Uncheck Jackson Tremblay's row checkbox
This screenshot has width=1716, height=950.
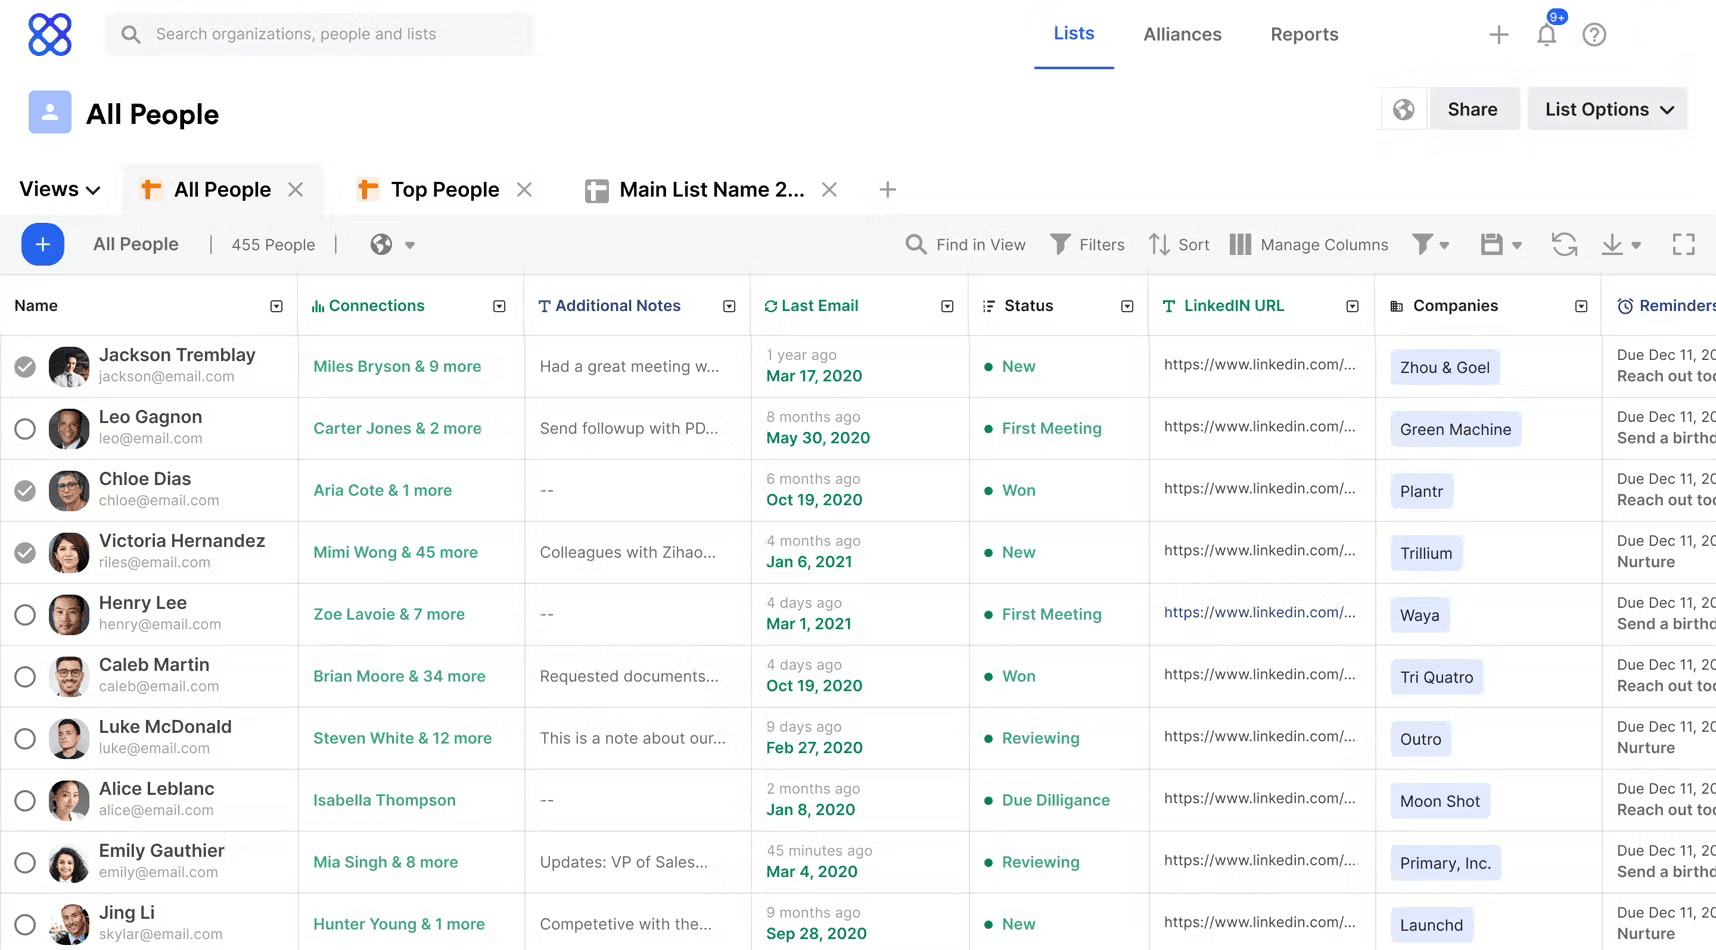click(x=25, y=367)
